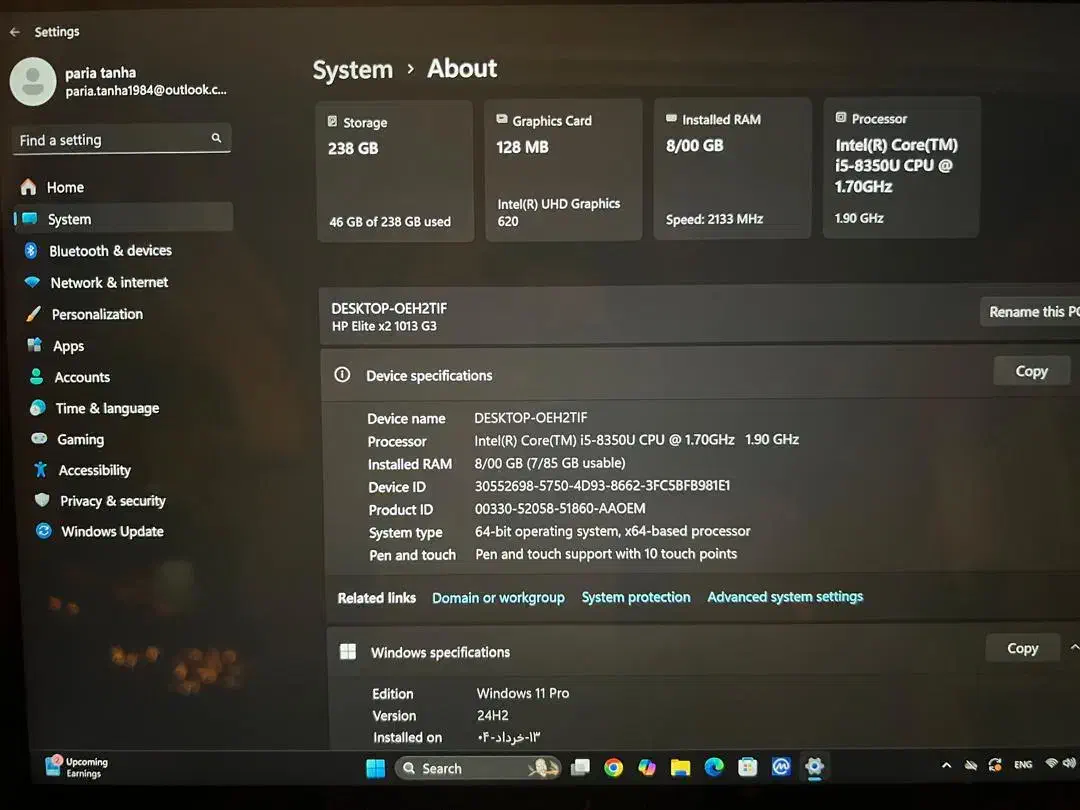The width and height of the screenshot is (1080, 810).
Task: Click the back arrow beside Settings title
Action: pos(15,32)
